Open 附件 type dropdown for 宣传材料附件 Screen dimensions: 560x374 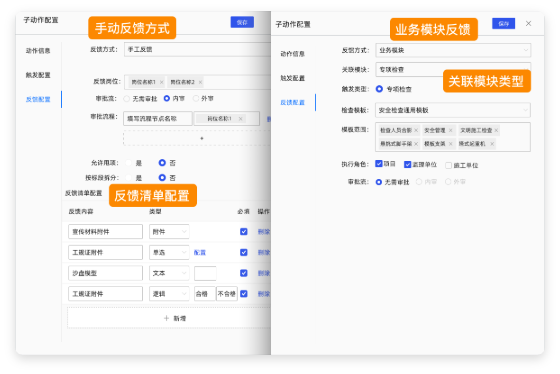tap(169, 231)
